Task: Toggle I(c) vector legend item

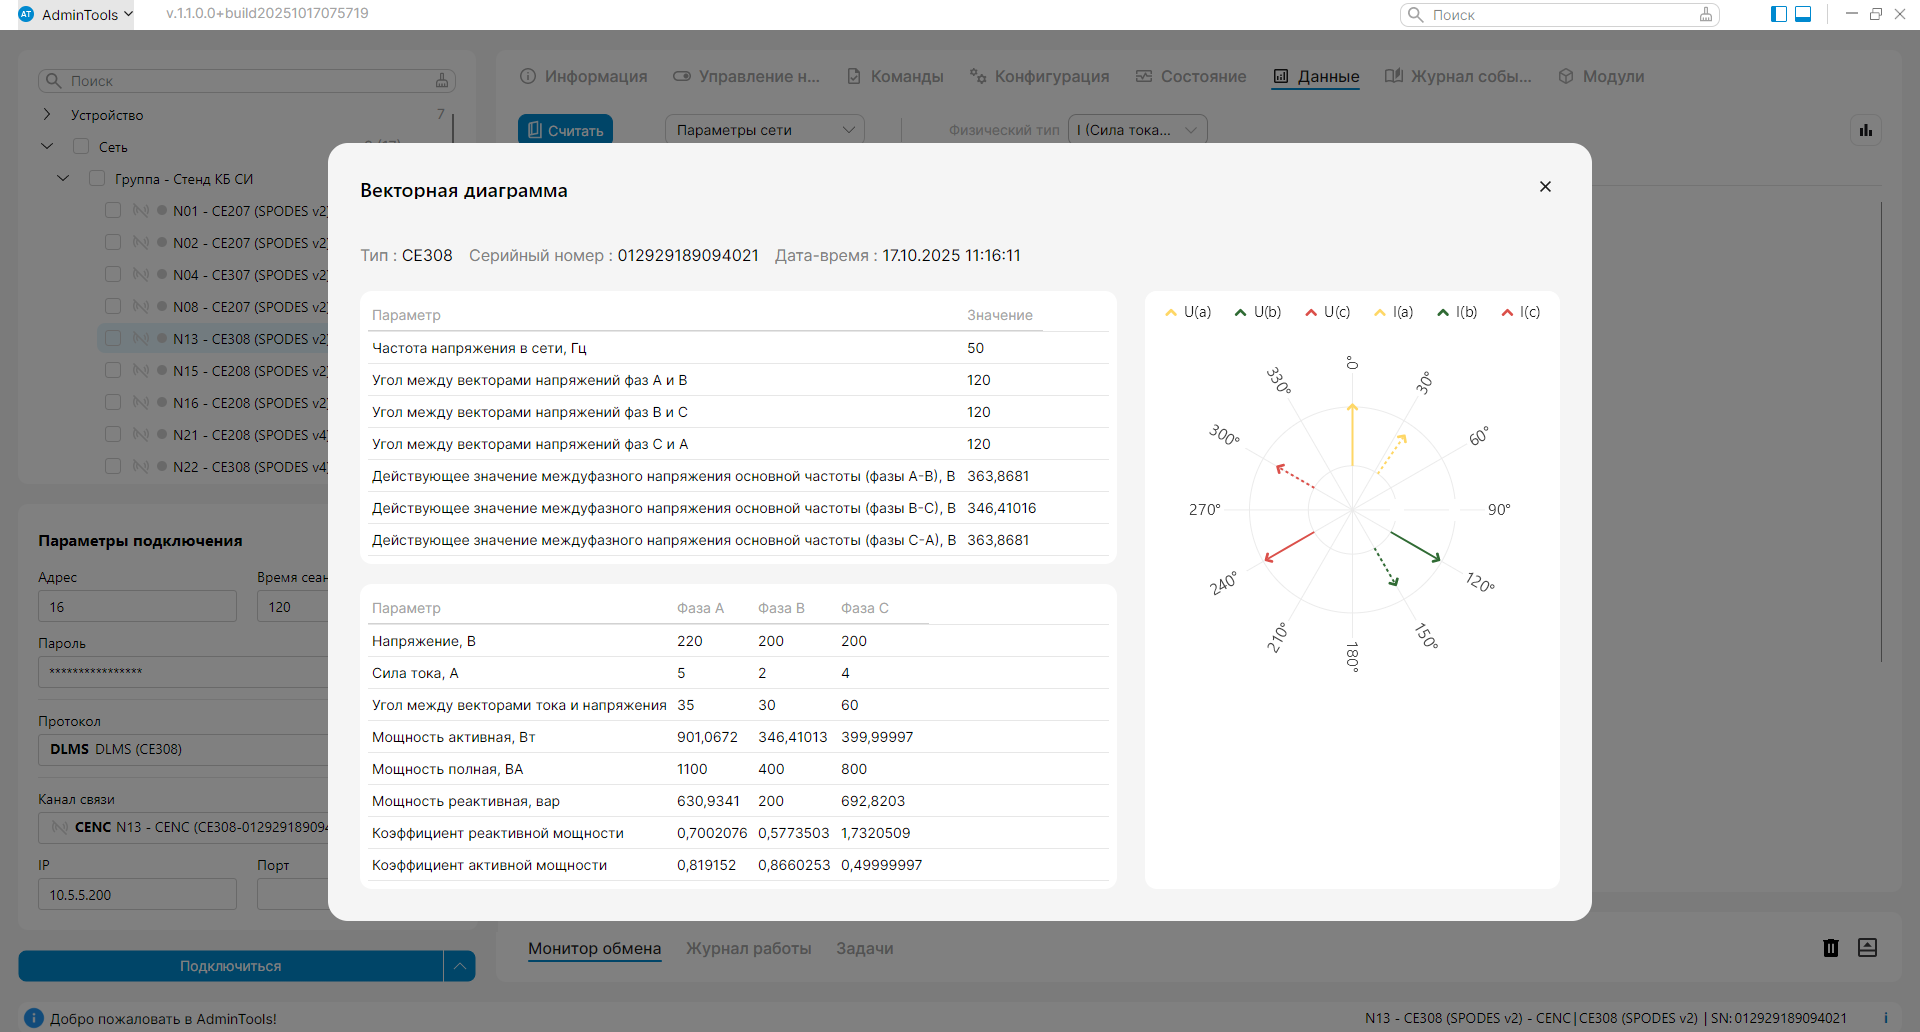Action: [x=1521, y=312]
